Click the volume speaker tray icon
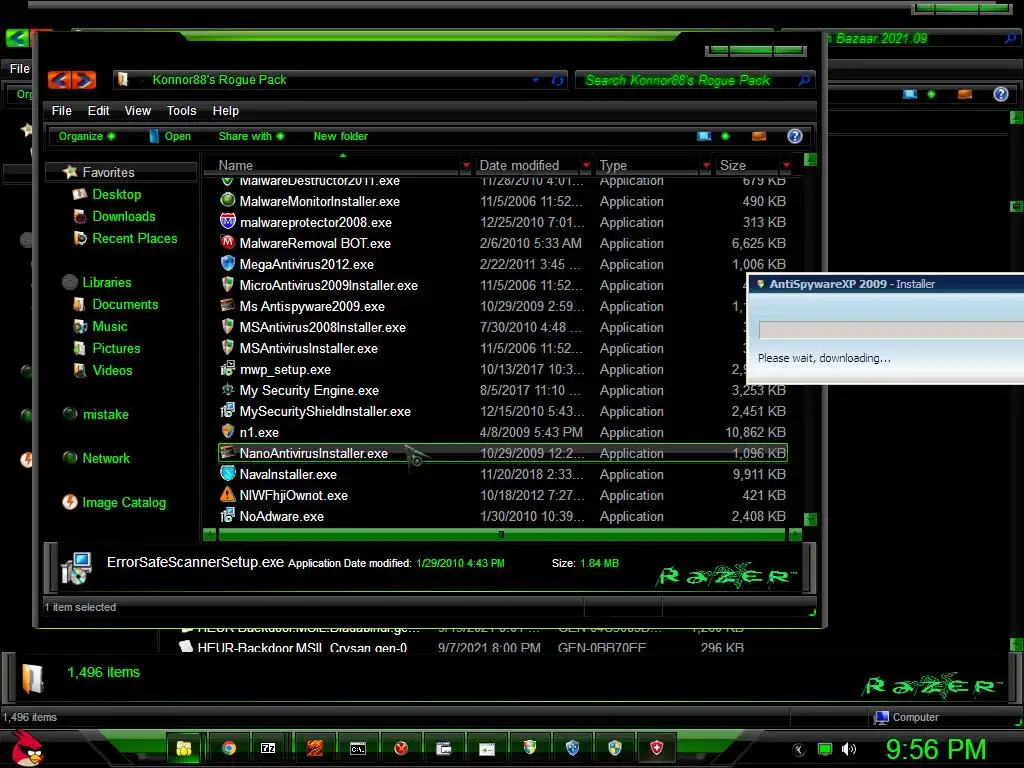Image resolution: width=1024 pixels, height=768 pixels. (848, 749)
